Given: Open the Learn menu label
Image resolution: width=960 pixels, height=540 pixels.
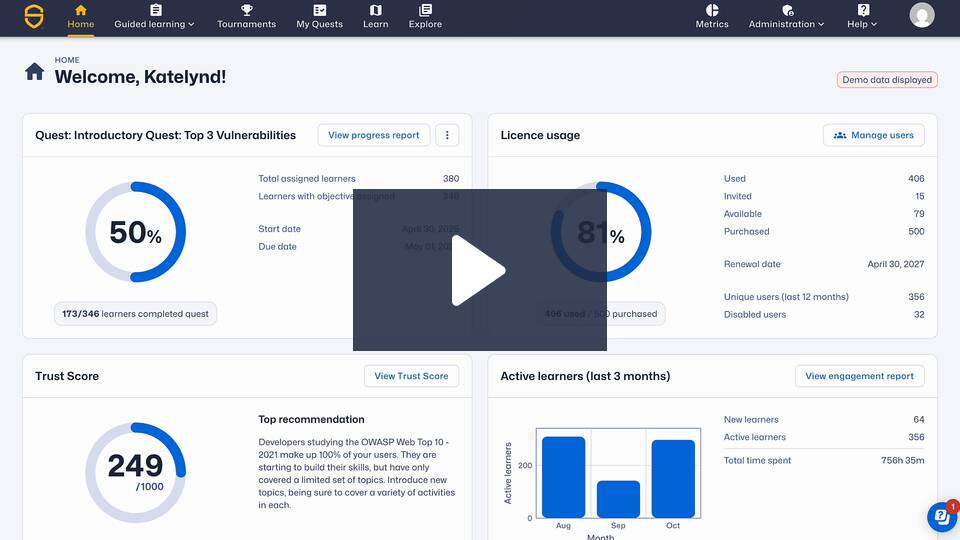Looking at the screenshot, I should point(376,24).
